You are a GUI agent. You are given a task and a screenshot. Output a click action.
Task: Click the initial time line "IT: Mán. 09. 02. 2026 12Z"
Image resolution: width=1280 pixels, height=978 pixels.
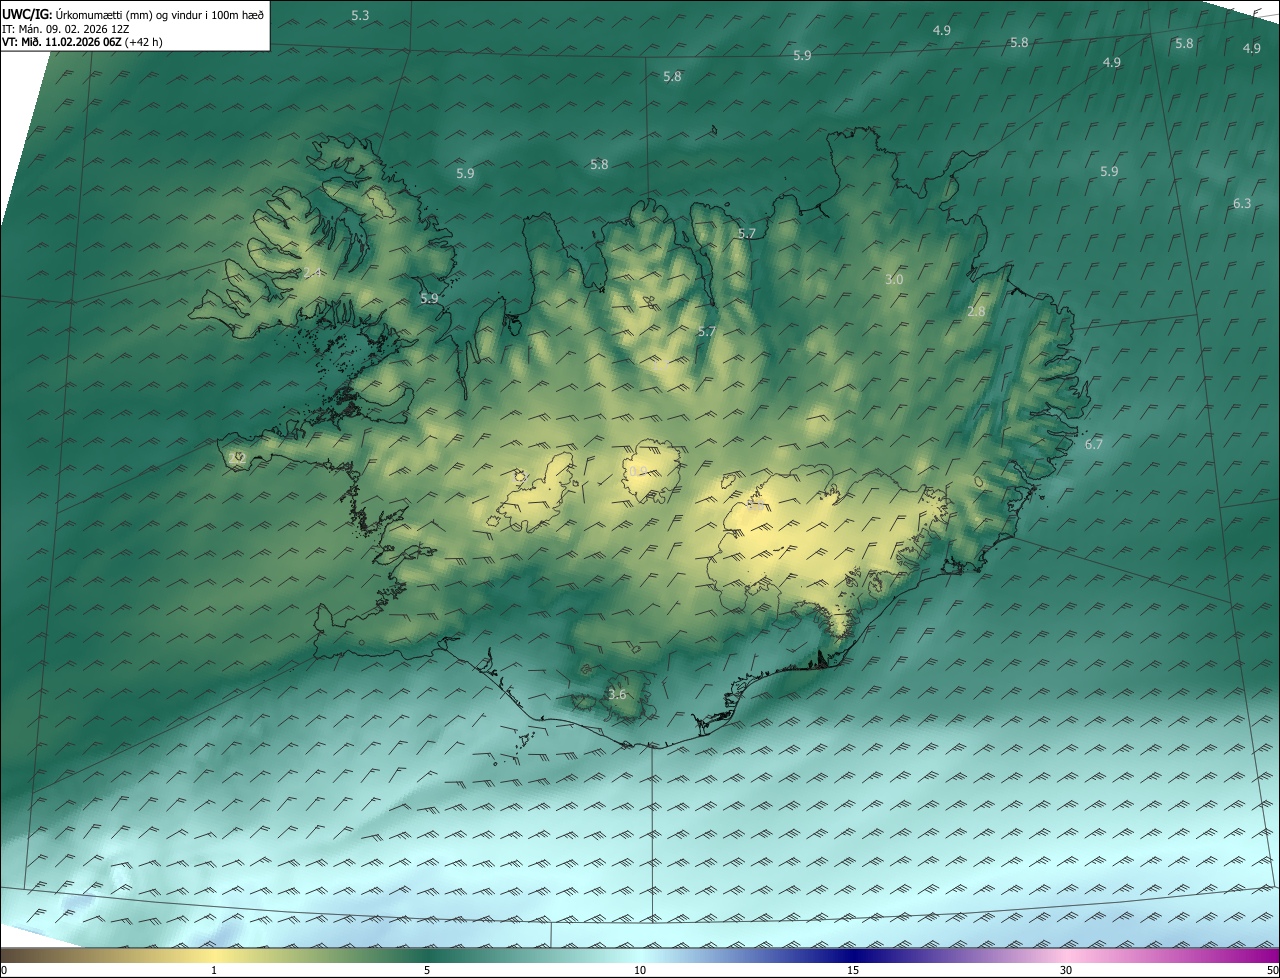point(64,29)
